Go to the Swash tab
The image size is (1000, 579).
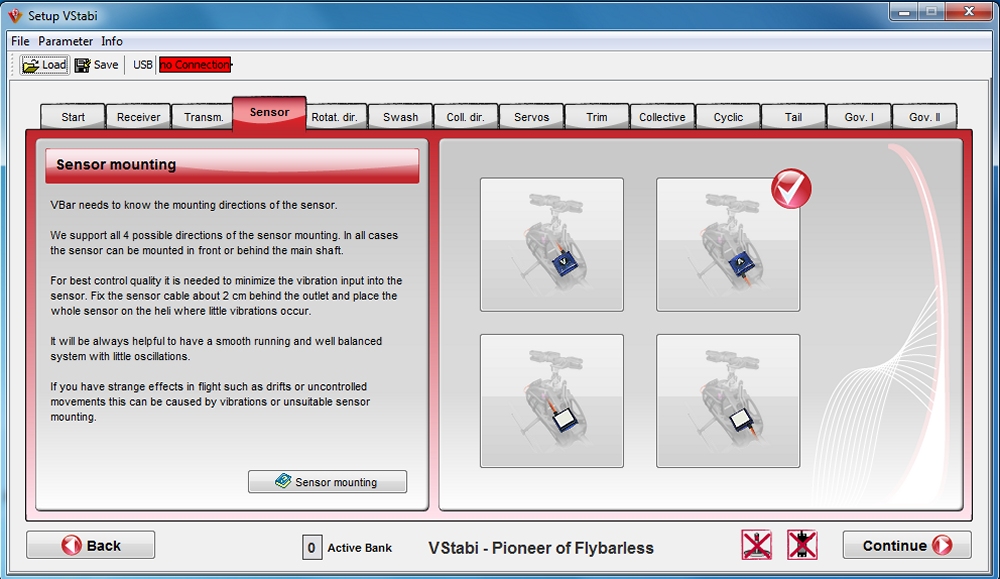(x=400, y=117)
